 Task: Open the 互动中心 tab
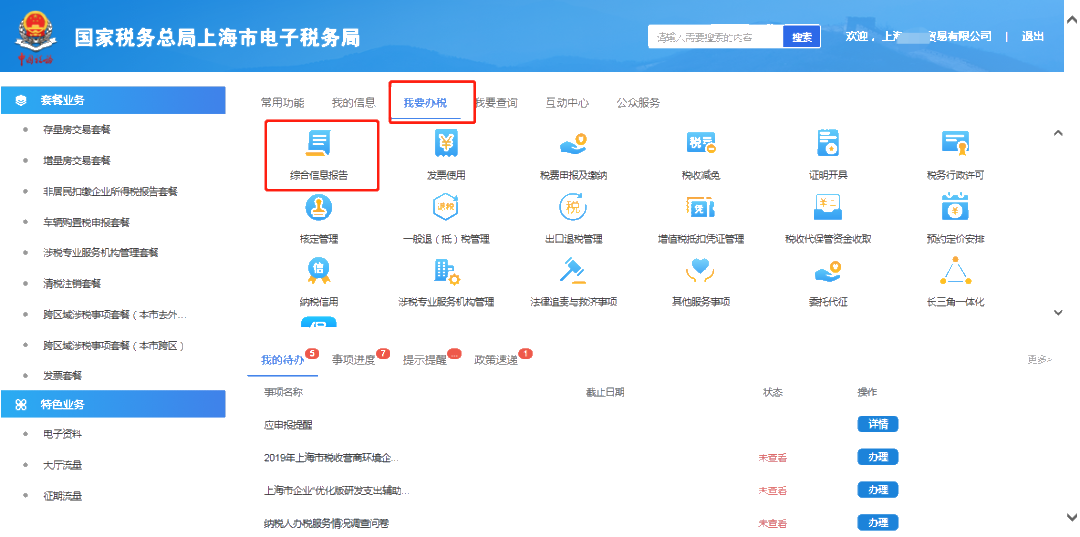567,103
